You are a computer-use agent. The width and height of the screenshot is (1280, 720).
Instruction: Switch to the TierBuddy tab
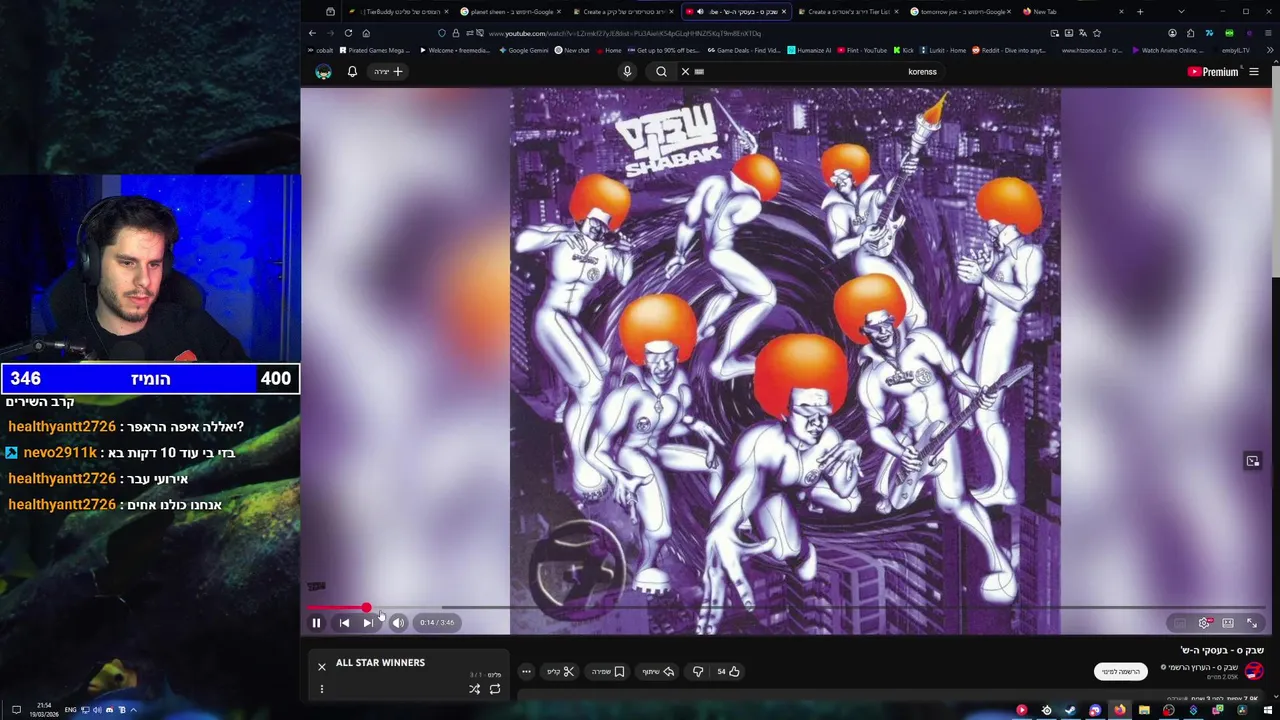pos(398,12)
